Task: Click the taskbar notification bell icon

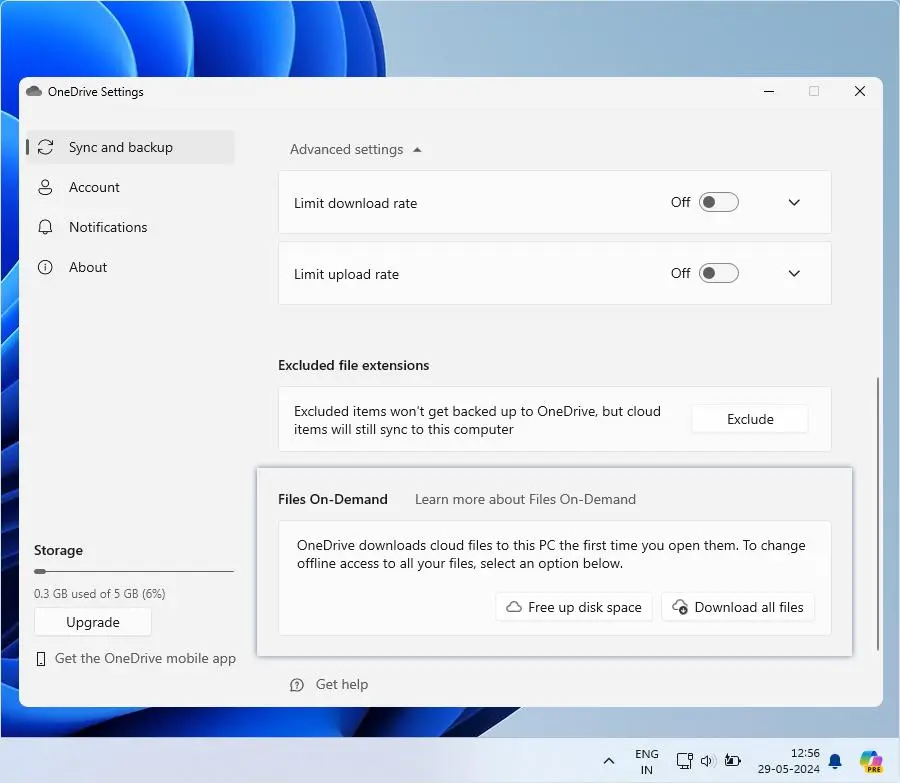Action: point(835,762)
